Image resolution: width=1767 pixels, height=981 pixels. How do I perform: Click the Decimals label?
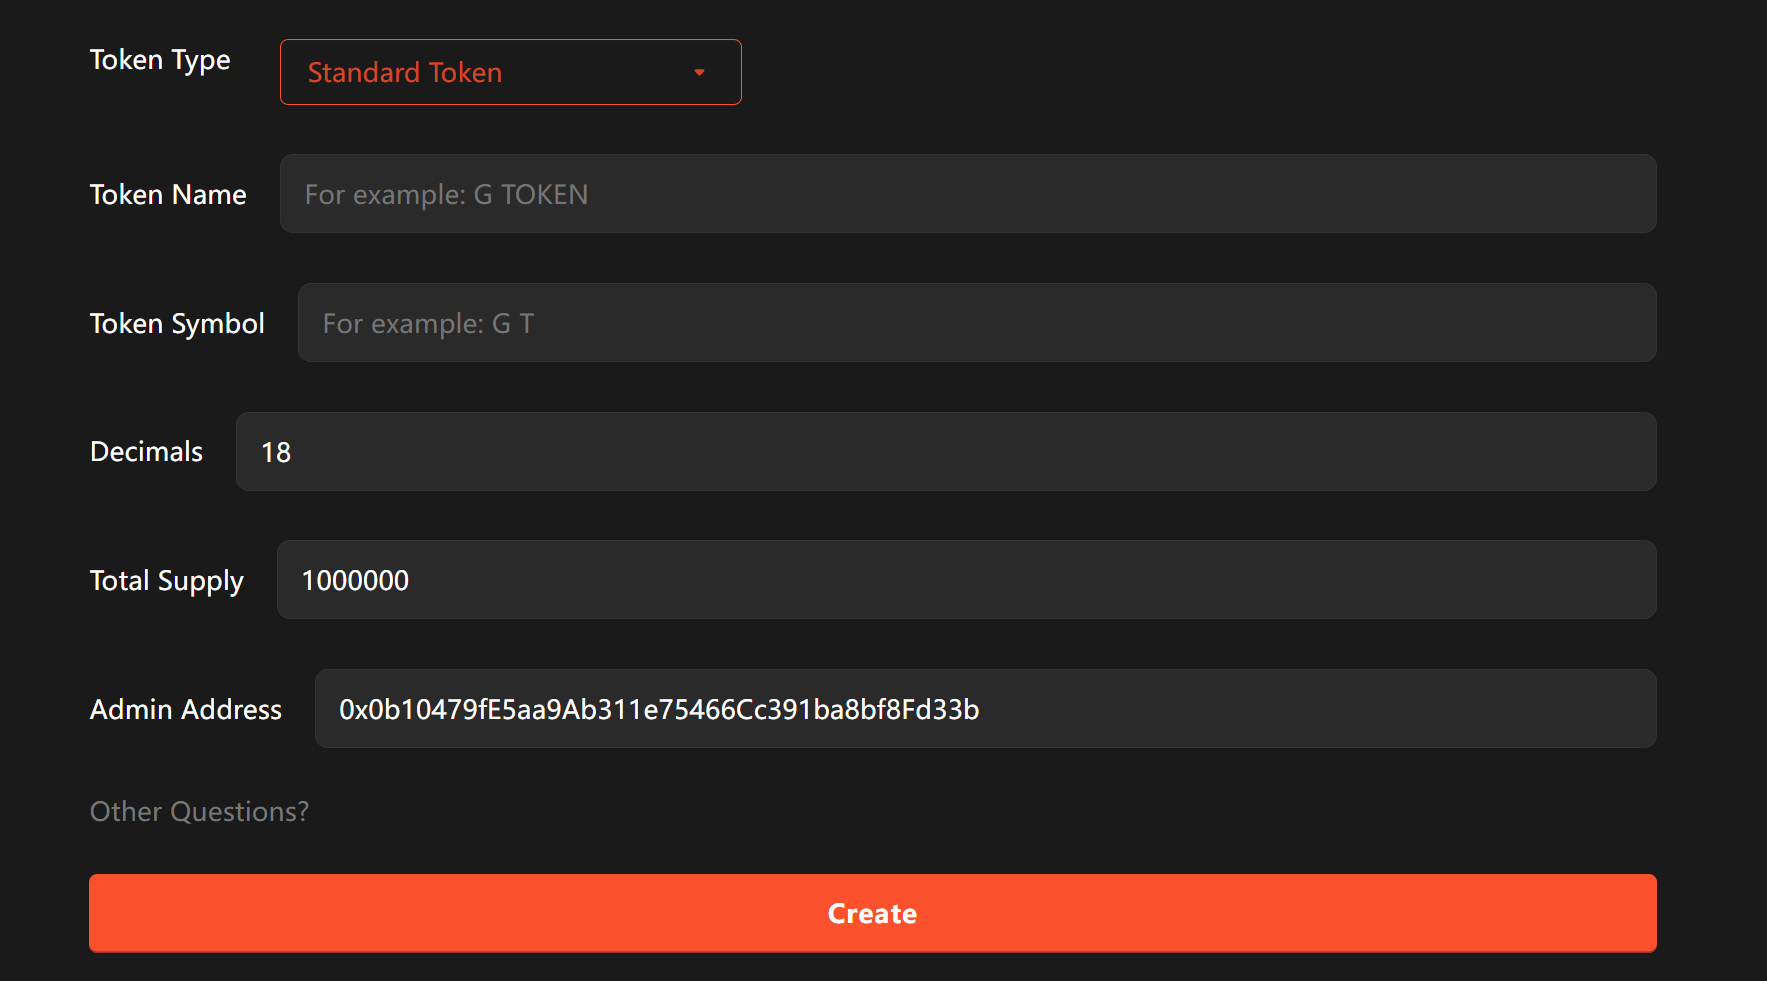pos(146,452)
